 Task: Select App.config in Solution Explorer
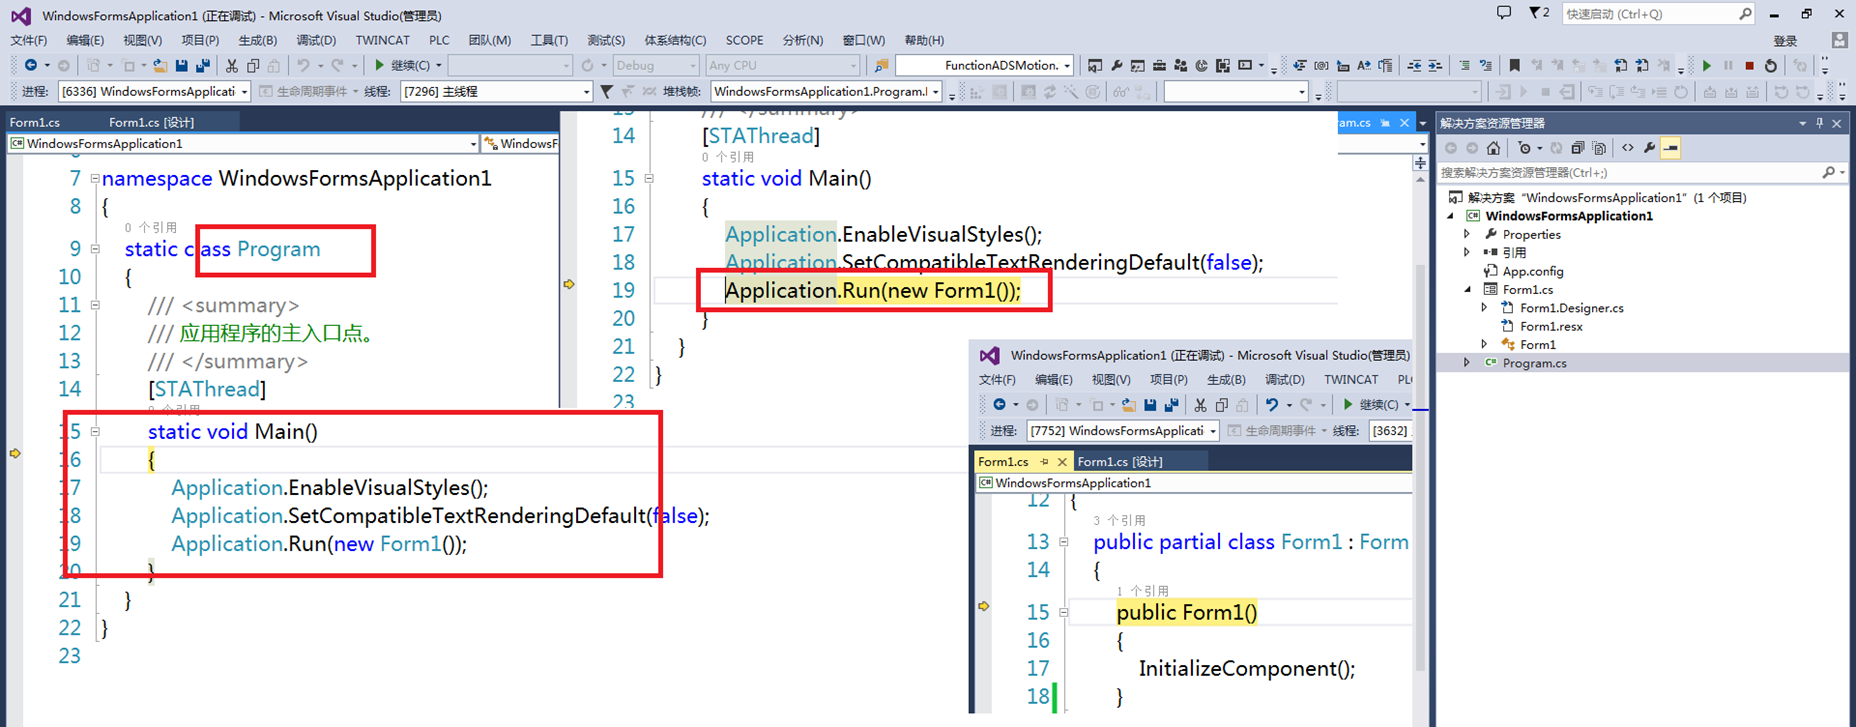coord(1532,271)
